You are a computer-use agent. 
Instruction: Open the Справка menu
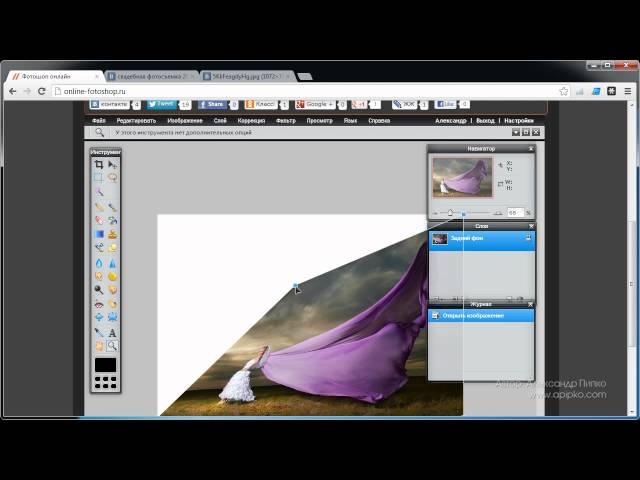pyautogui.click(x=379, y=121)
